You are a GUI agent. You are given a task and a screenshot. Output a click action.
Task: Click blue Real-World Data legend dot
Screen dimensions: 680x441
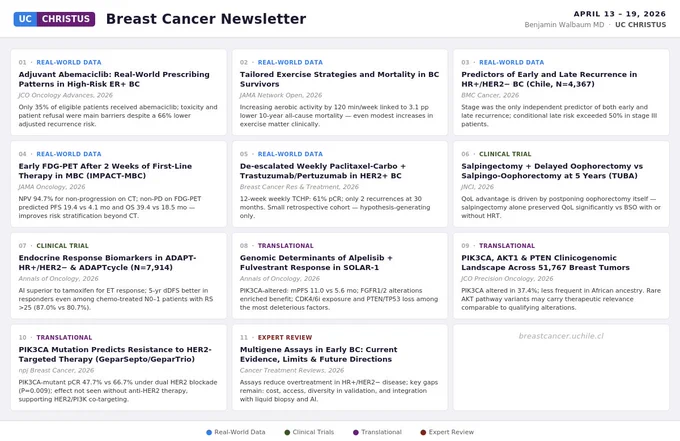209,432
